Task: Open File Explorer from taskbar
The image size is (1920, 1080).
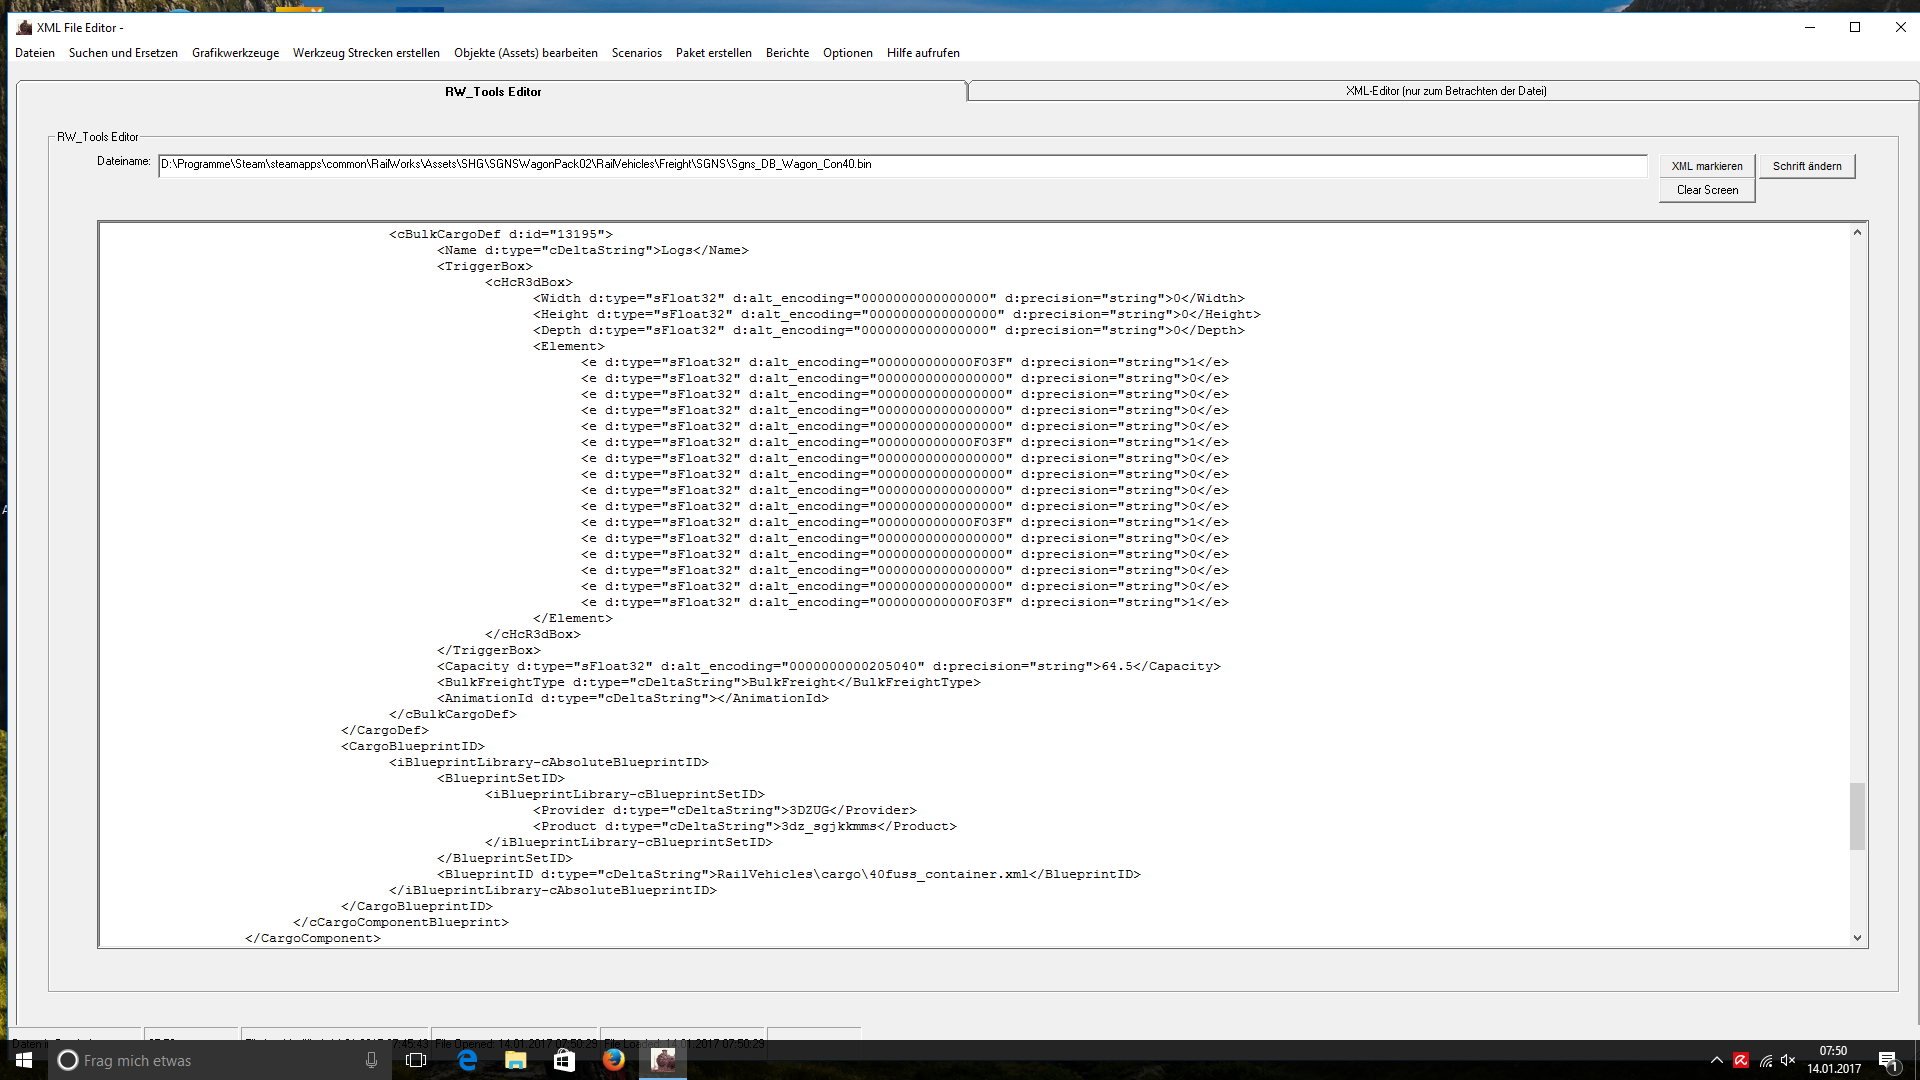Action: [x=516, y=1060]
